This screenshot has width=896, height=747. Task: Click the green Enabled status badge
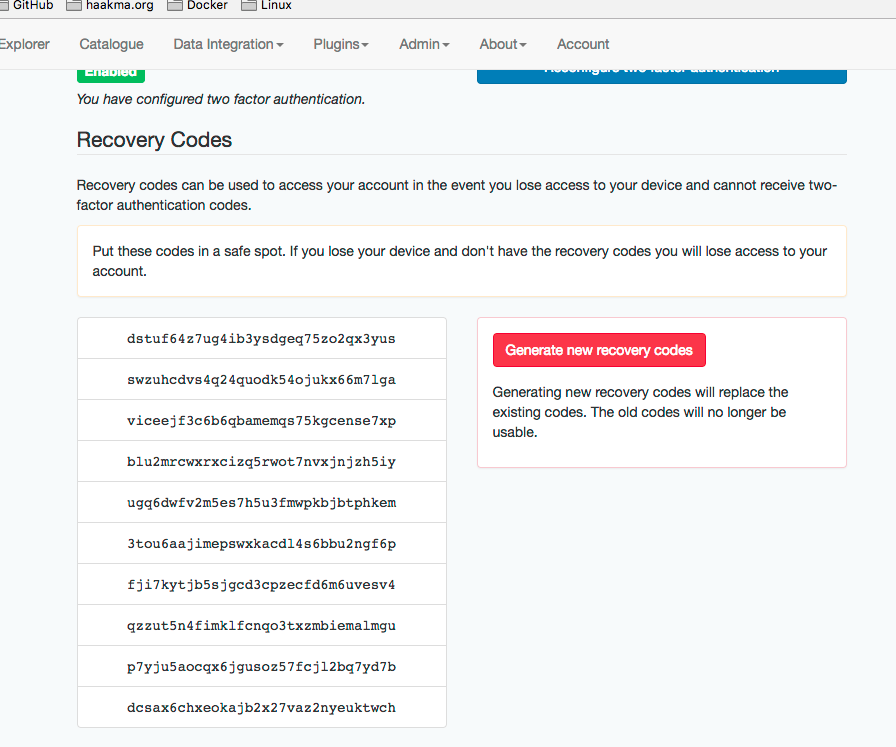pos(110,71)
